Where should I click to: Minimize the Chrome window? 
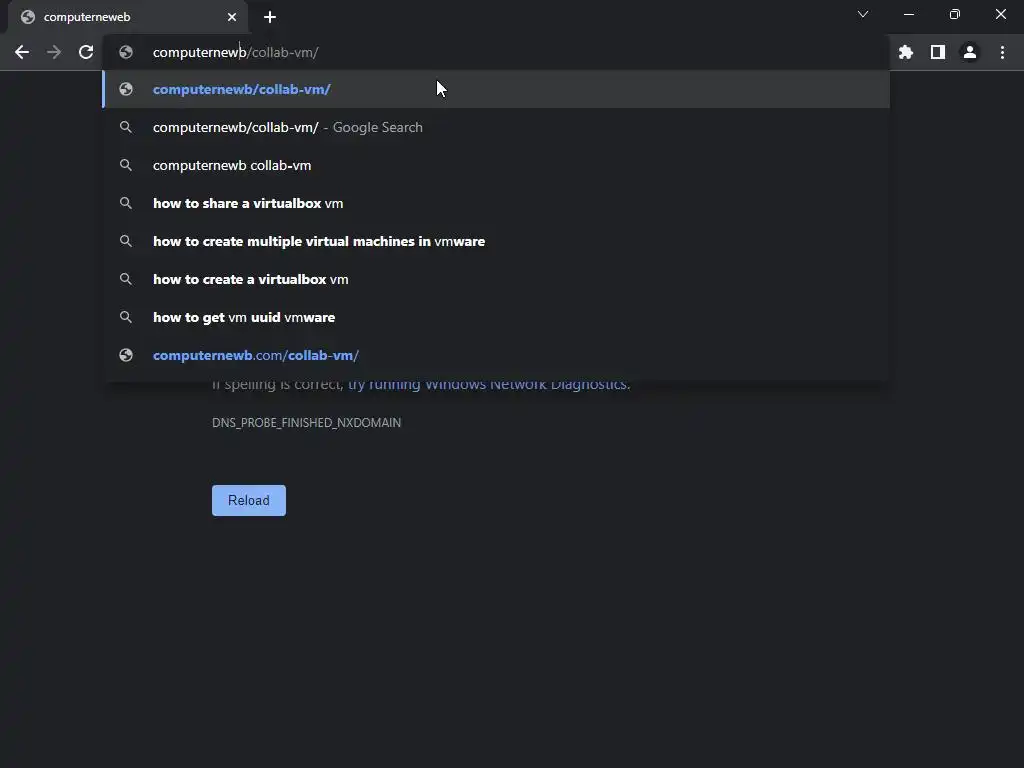(909, 14)
